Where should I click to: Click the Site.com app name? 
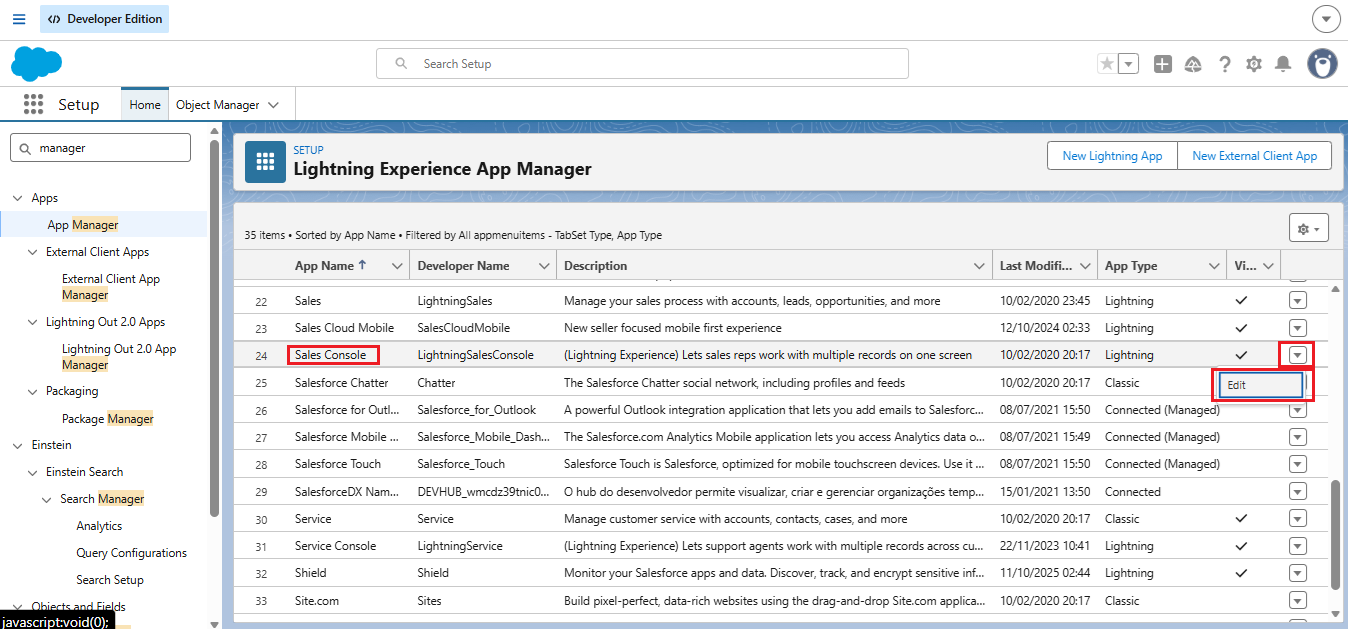(x=317, y=601)
